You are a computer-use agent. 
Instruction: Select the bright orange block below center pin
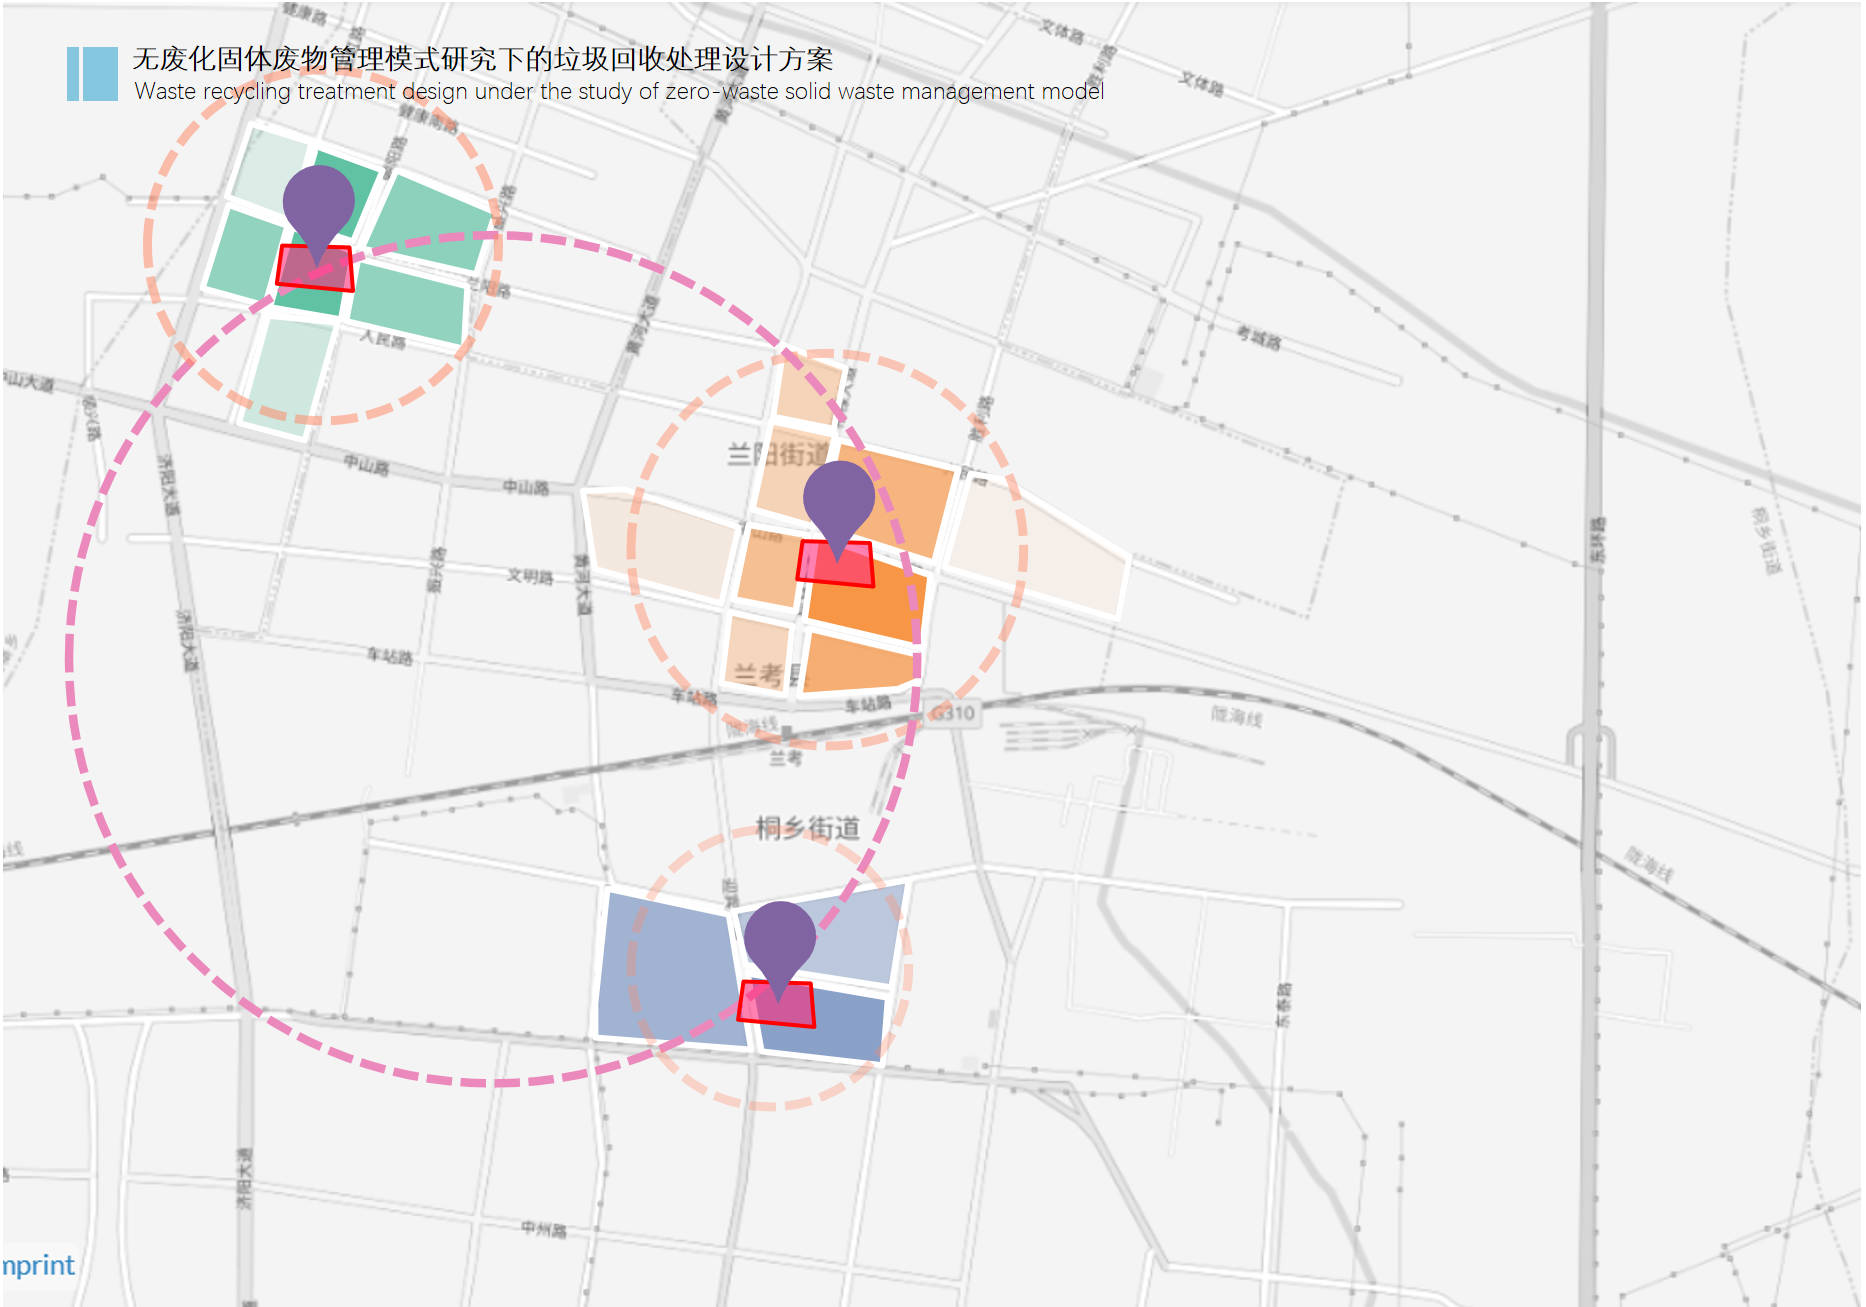[x=866, y=603]
